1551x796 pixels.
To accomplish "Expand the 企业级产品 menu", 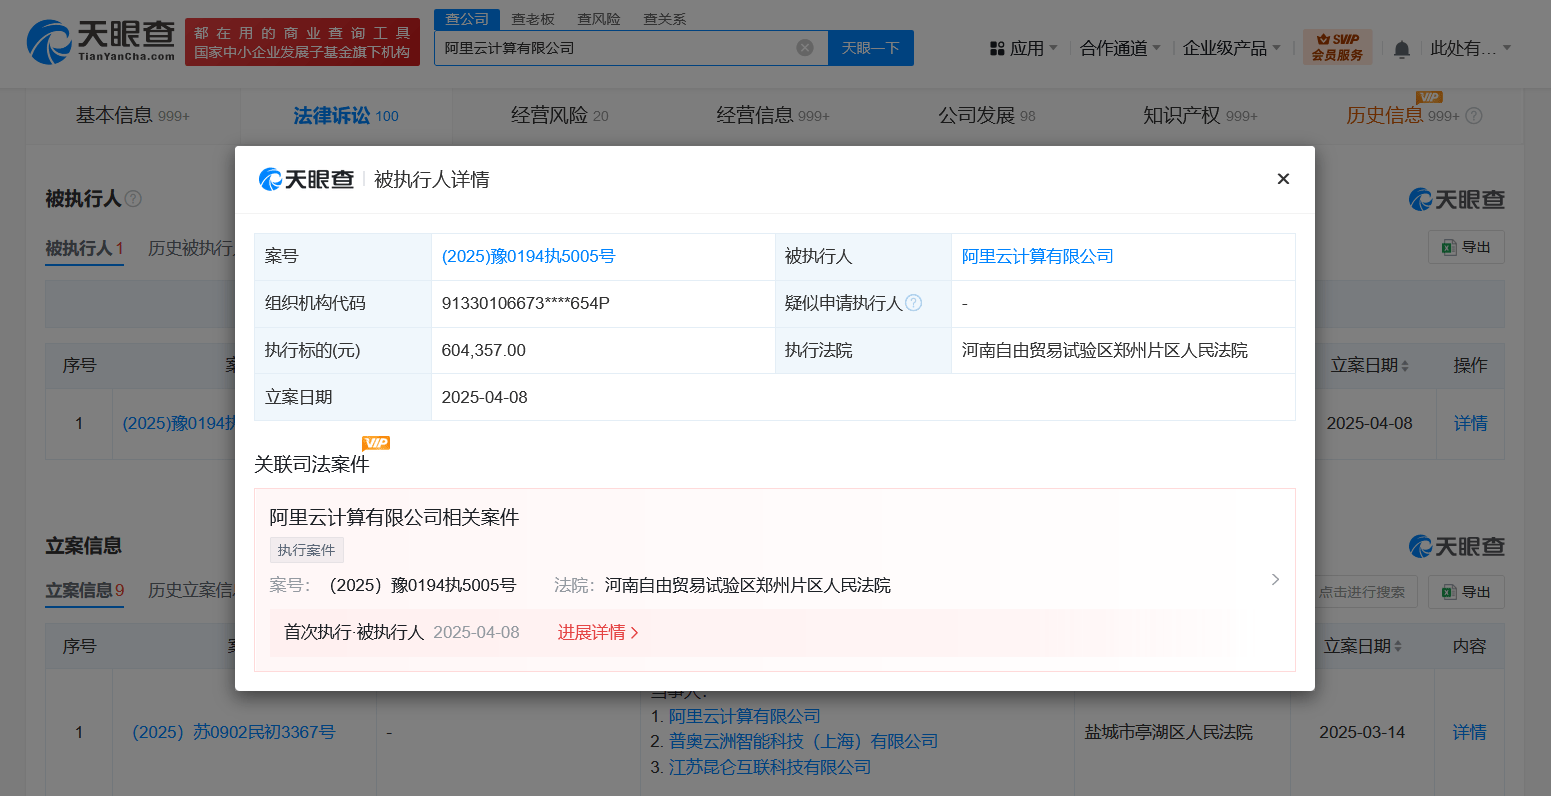I will pyautogui.click(x=1232, y=48).
